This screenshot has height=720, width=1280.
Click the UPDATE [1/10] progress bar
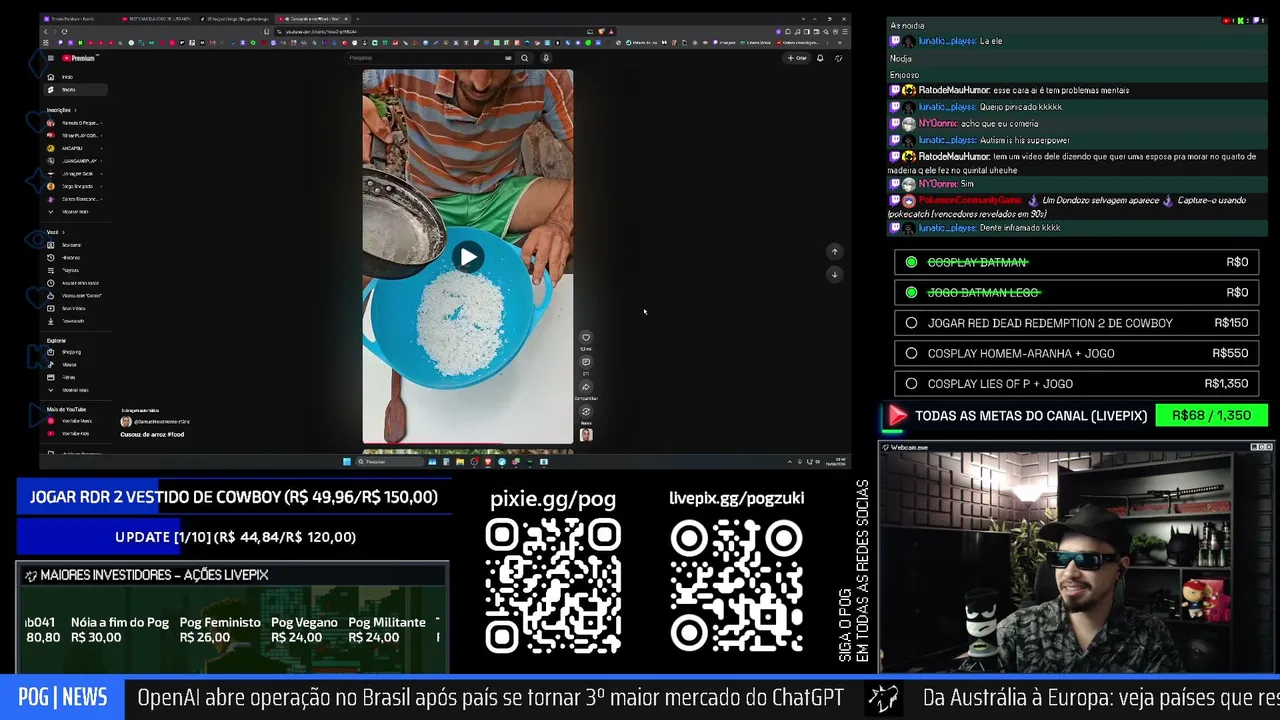tap(234, 537)
